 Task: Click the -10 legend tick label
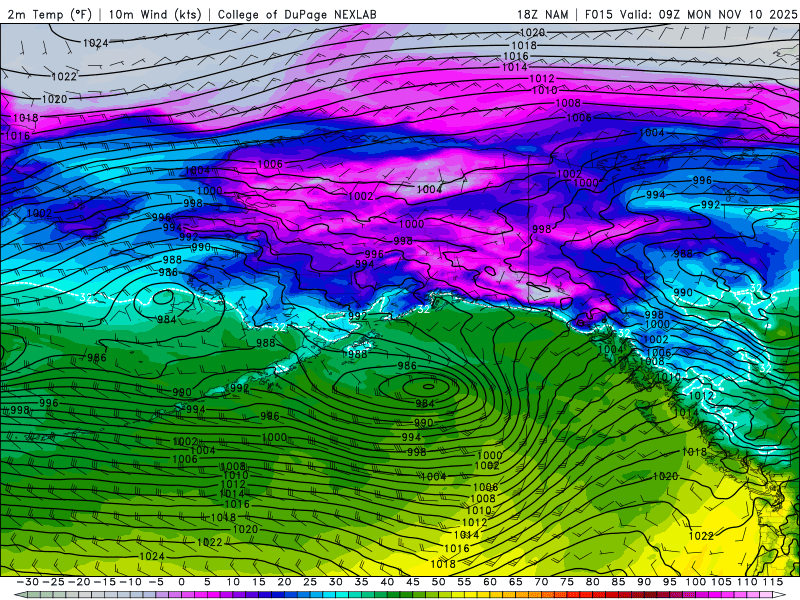[130, 582]
